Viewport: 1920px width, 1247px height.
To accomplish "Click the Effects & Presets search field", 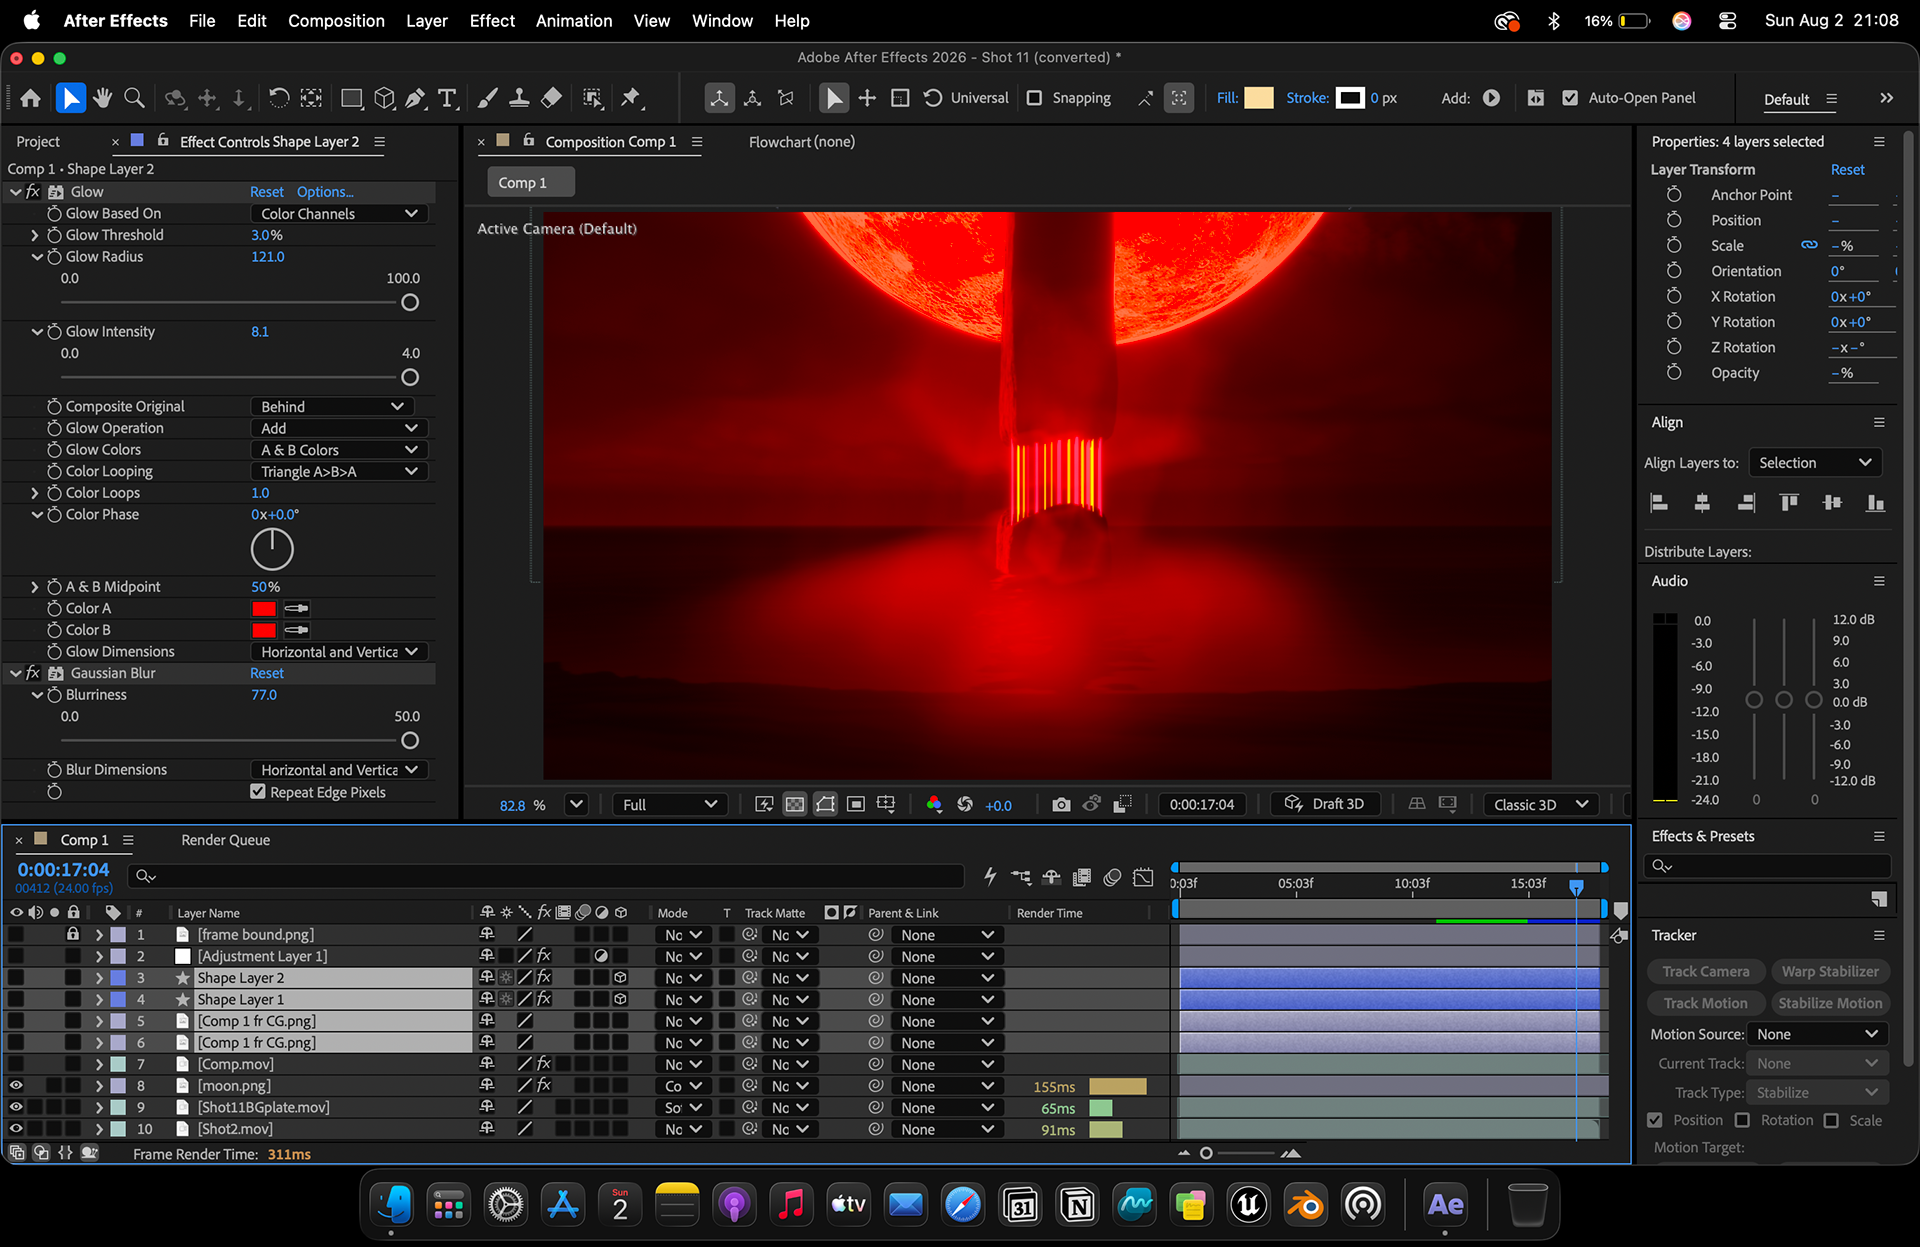I will [x=1767, y=866].
